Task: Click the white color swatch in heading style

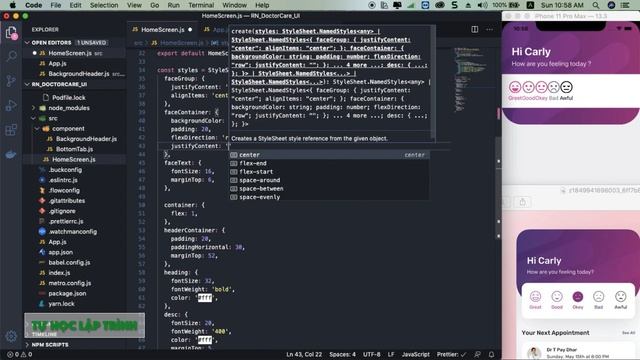Action: click(x=205, y=298)
